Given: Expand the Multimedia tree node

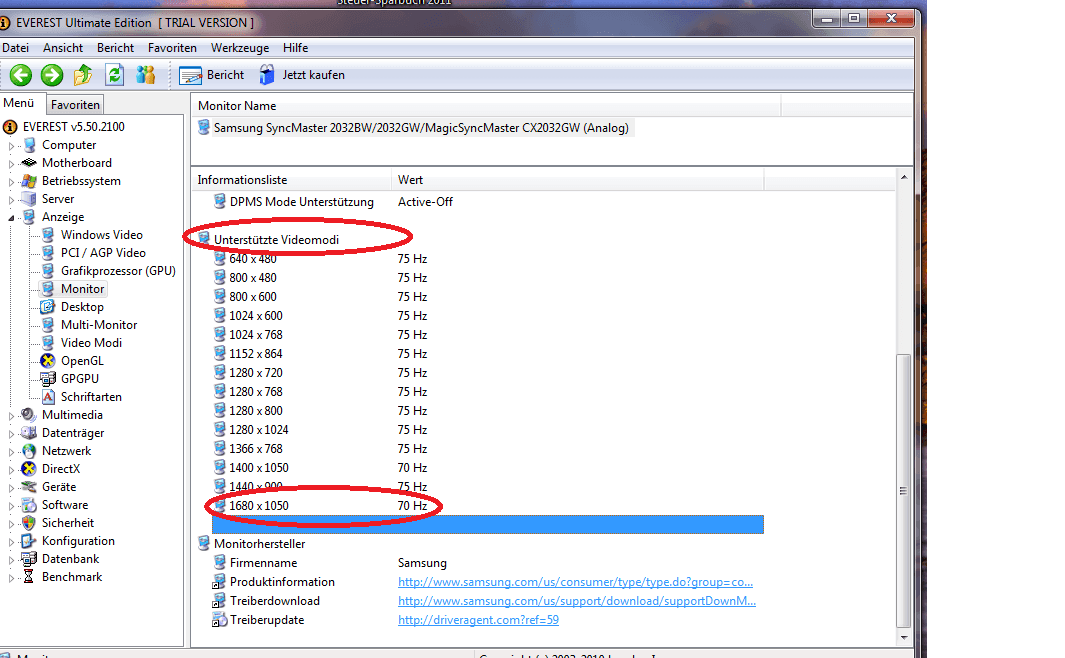Looking at the screenshot, I should pyautogui.click(x=11, y=416).
